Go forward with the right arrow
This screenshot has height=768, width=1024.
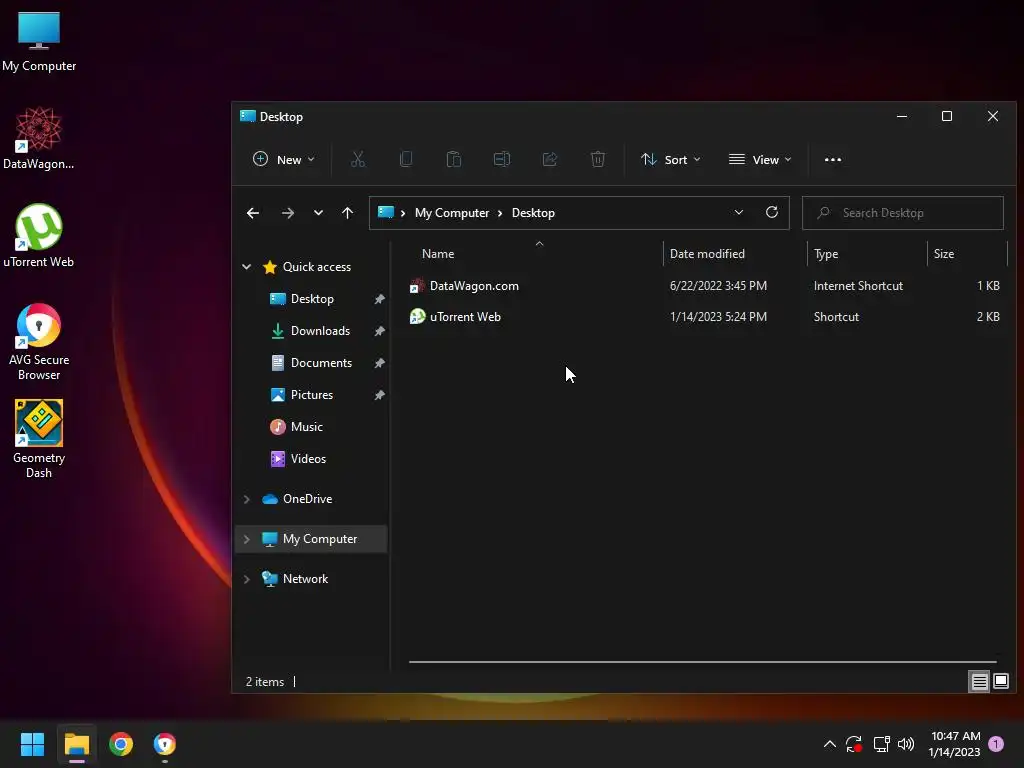pos(287,213)
